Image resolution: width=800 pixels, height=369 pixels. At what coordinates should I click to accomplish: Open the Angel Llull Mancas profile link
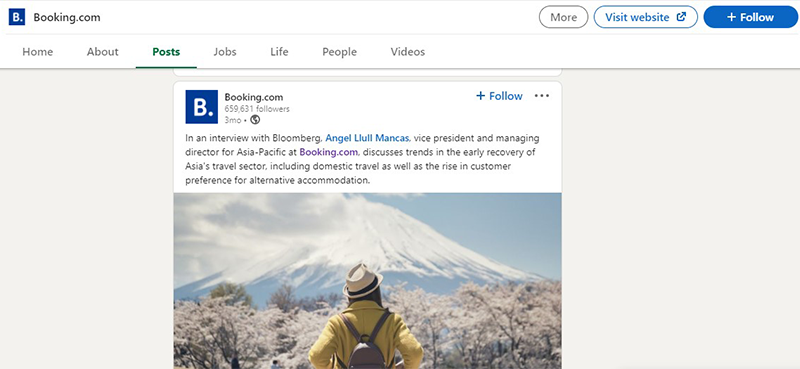pos(367,138)
